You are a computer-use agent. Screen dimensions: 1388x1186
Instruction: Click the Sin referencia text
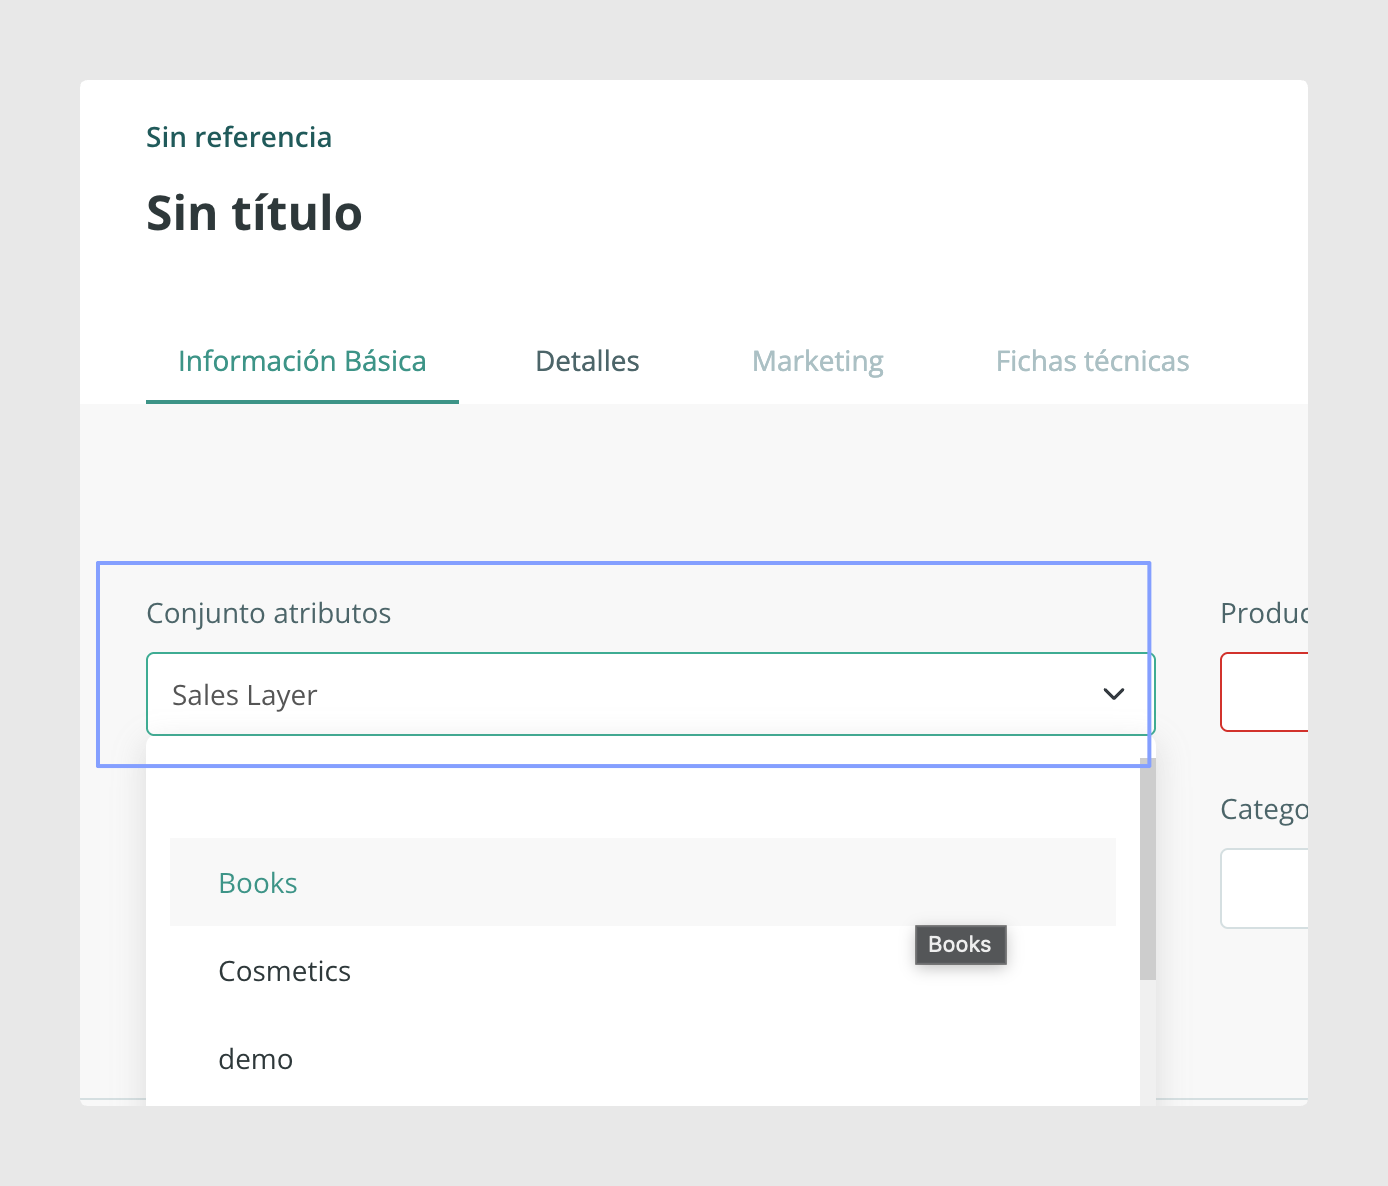239,137
